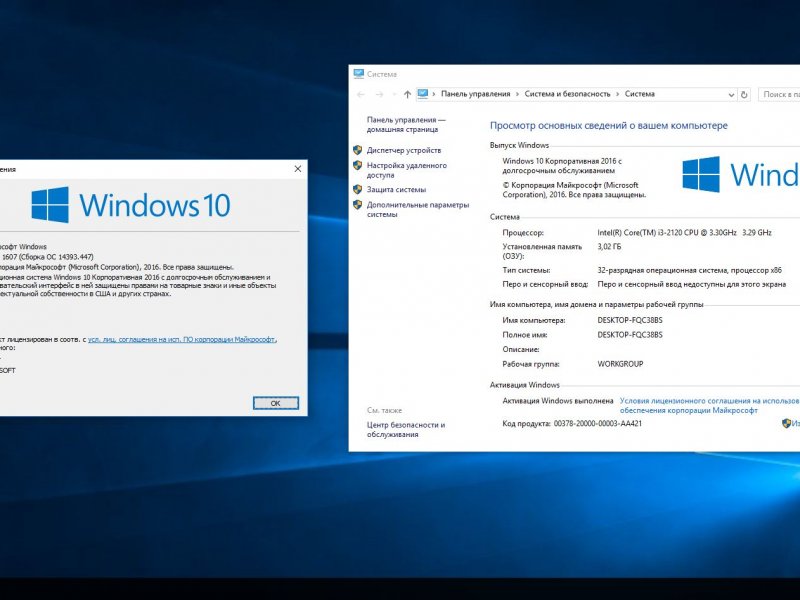
Task: Click the search field in the System window
Action: click(x=779, y=94)
